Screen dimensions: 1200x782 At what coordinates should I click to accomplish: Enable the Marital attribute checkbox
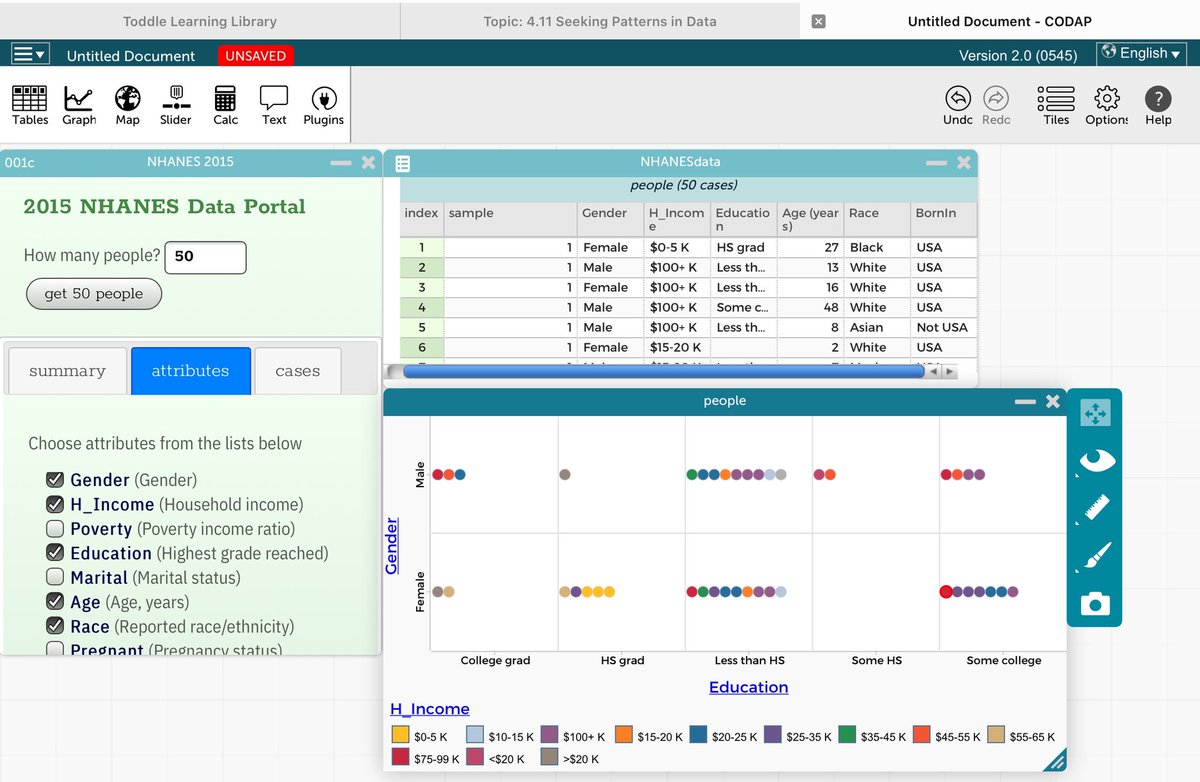coord(54,577)
